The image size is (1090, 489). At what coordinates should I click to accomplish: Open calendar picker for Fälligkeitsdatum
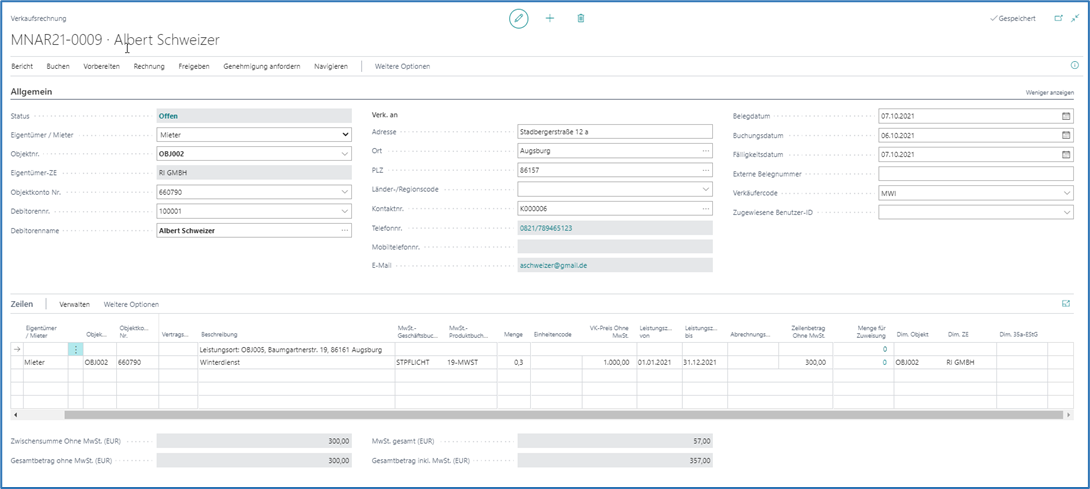pyautogui.click(x=1066, y=155)
